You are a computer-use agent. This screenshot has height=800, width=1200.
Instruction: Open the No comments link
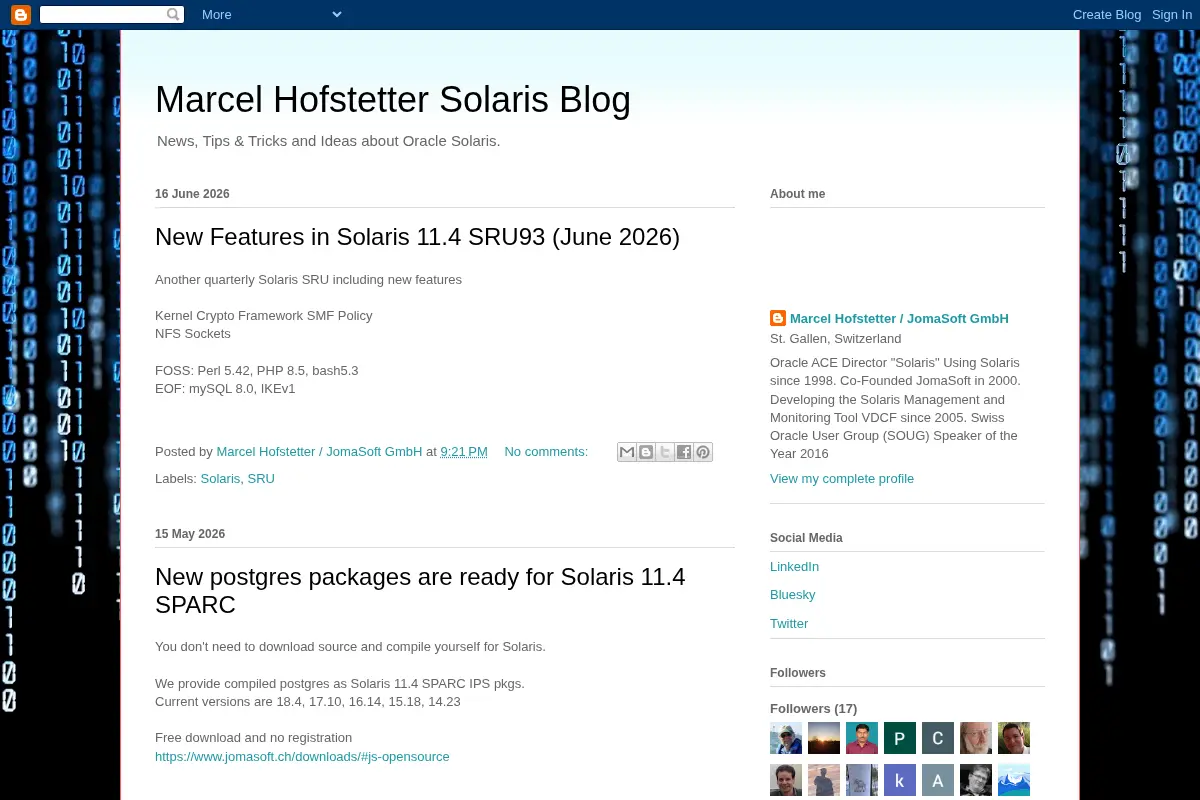point(546,452)
